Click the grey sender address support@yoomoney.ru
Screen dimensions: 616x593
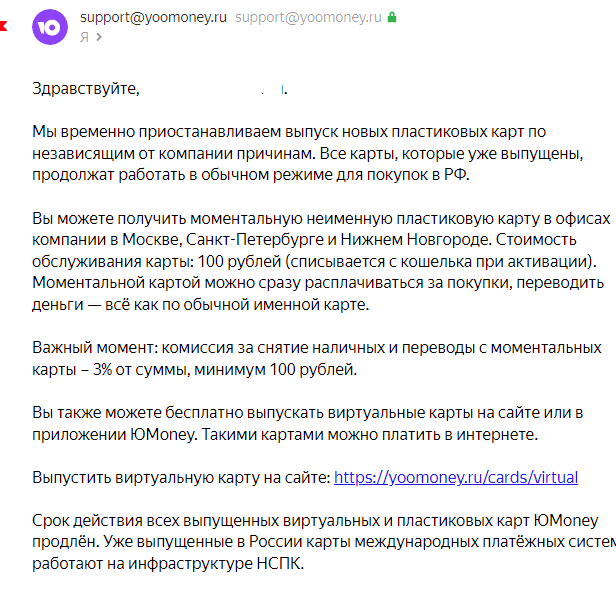pyautogui.click(x=308, y=17)
